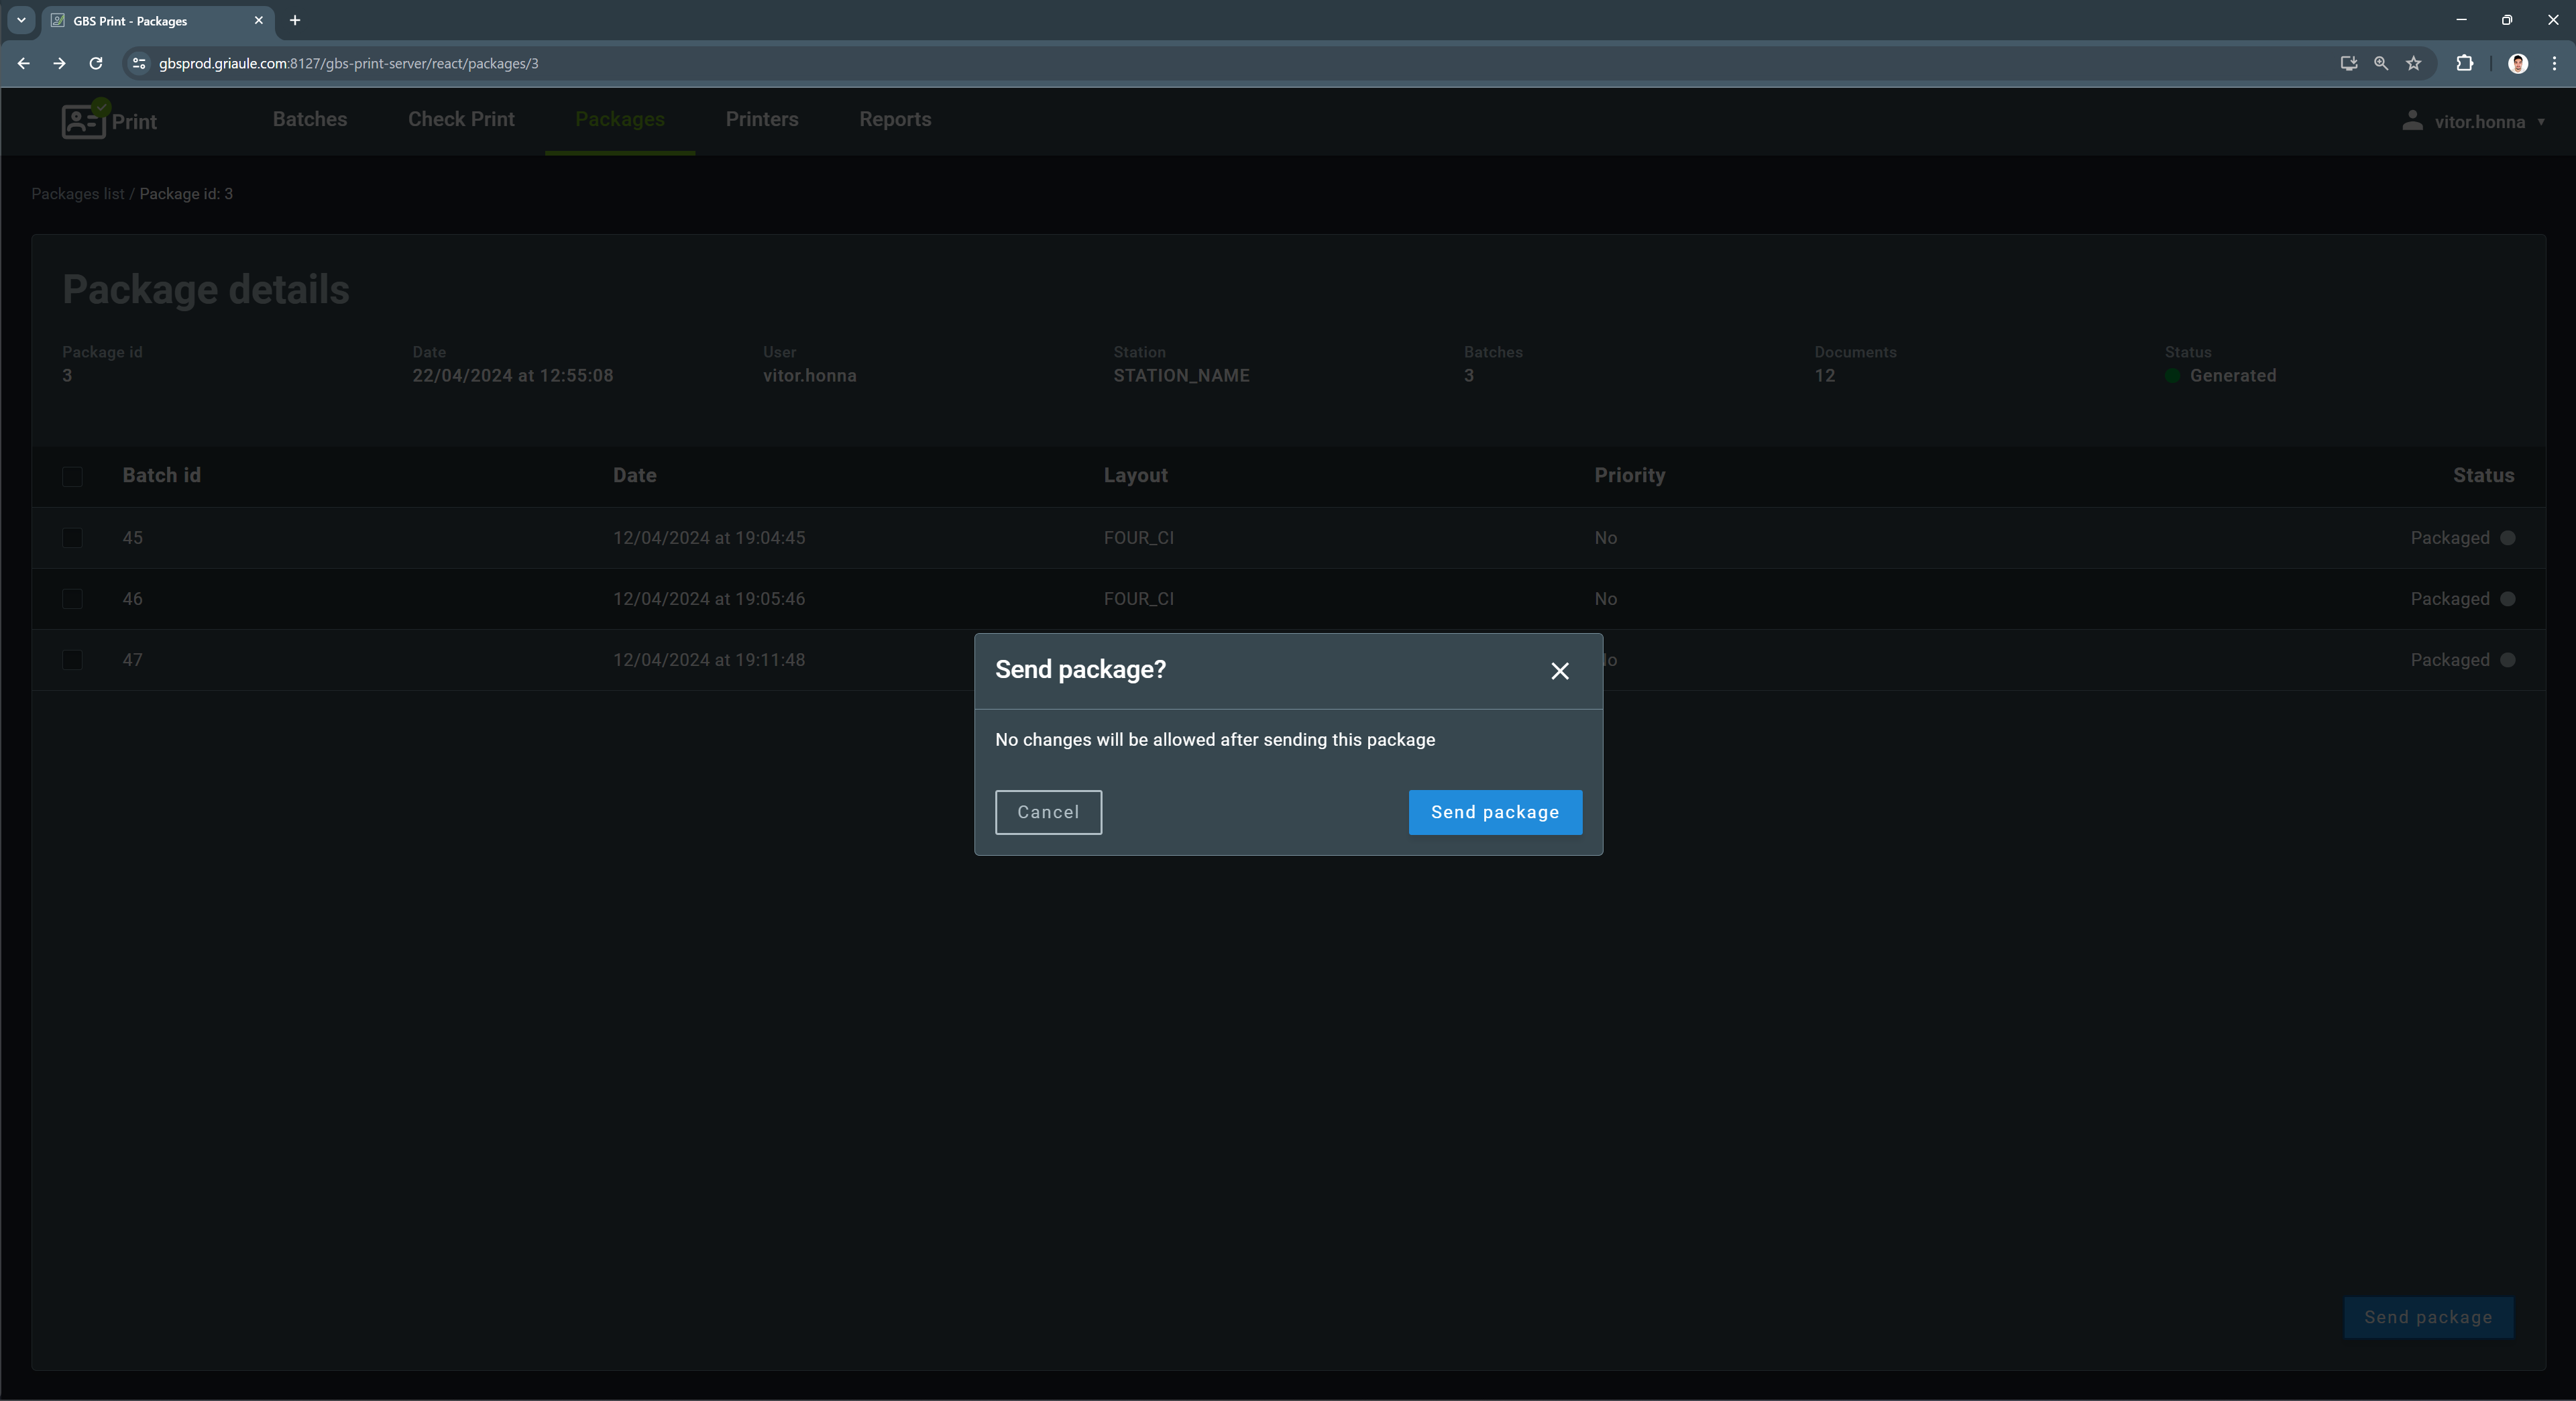This screenshot has height=1401, width=2576.
Task: Click the Priority column header
Action: point(1629,476)
